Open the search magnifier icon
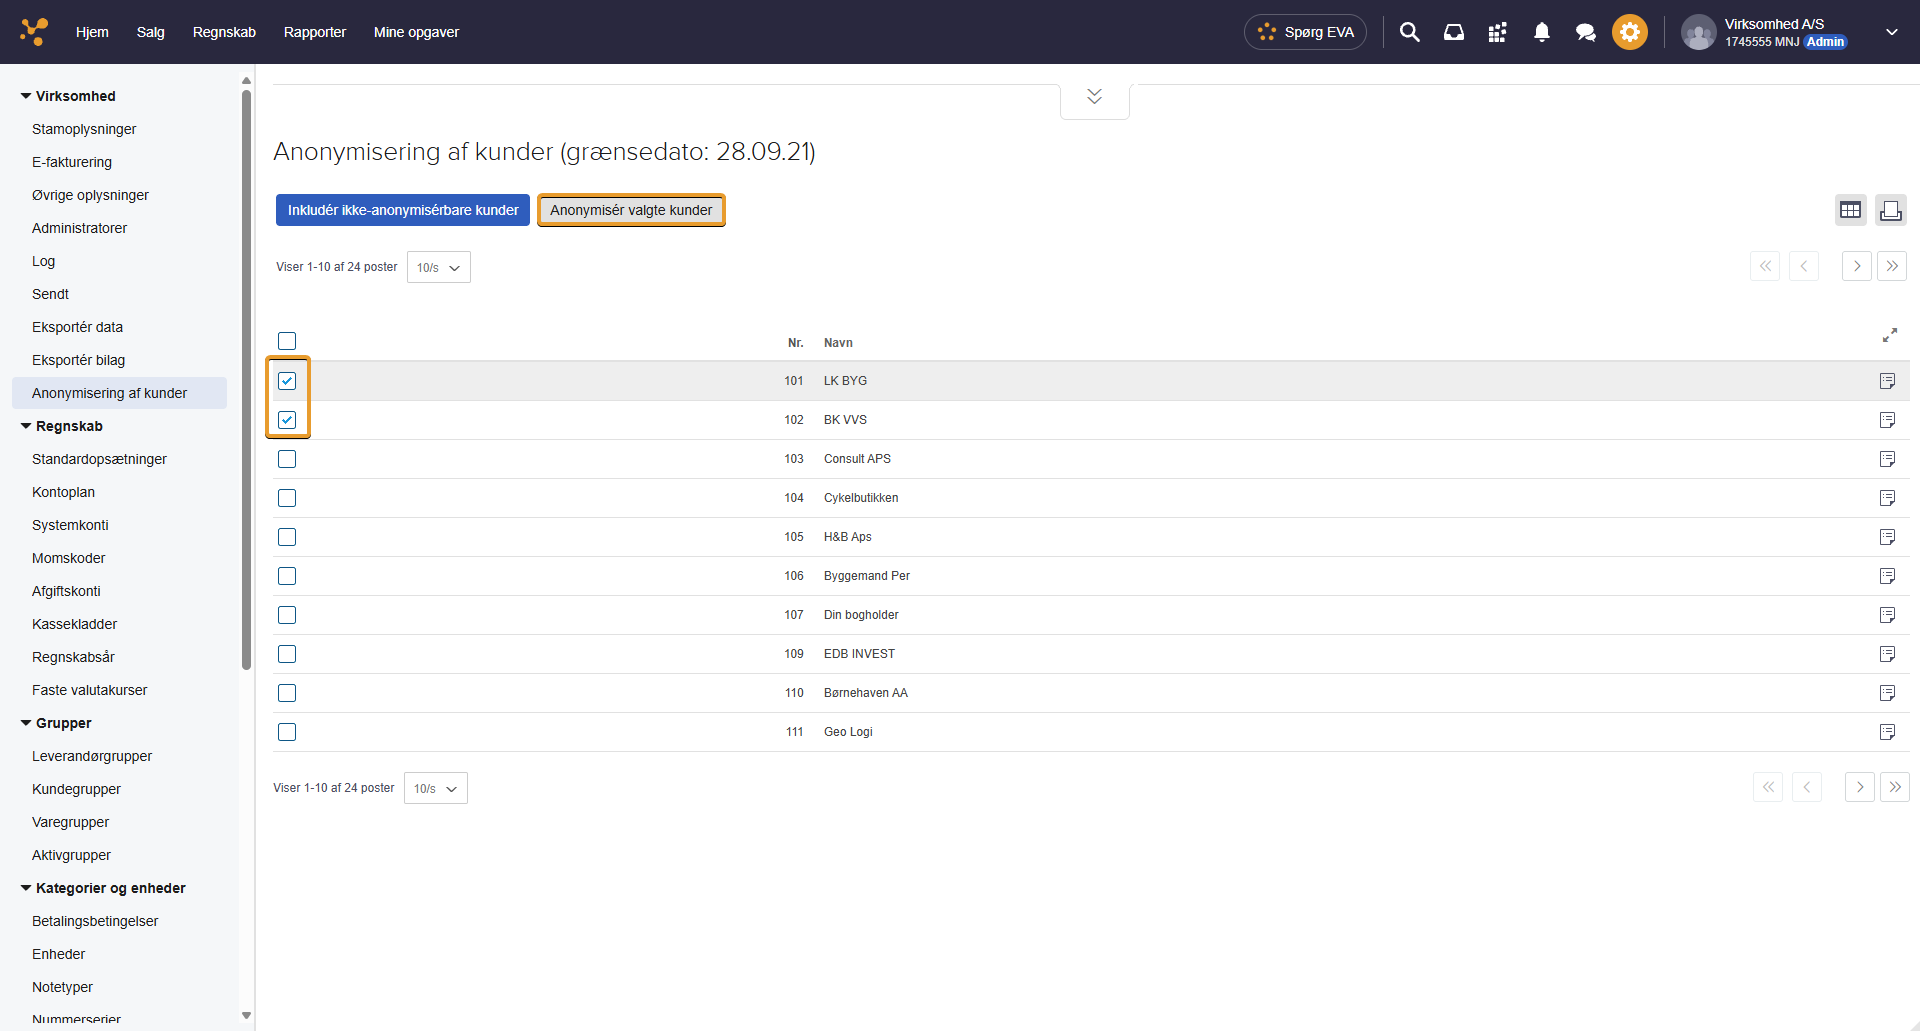The height and width of the screenshot is (1031, 1920). 1409,32
